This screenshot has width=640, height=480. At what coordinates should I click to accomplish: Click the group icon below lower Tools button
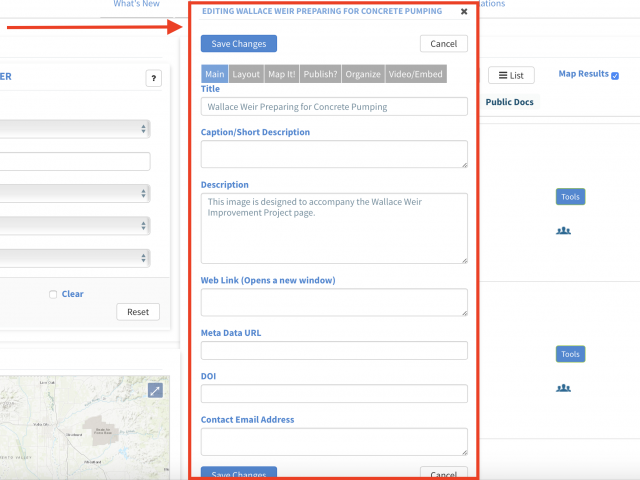pos(563,388)
